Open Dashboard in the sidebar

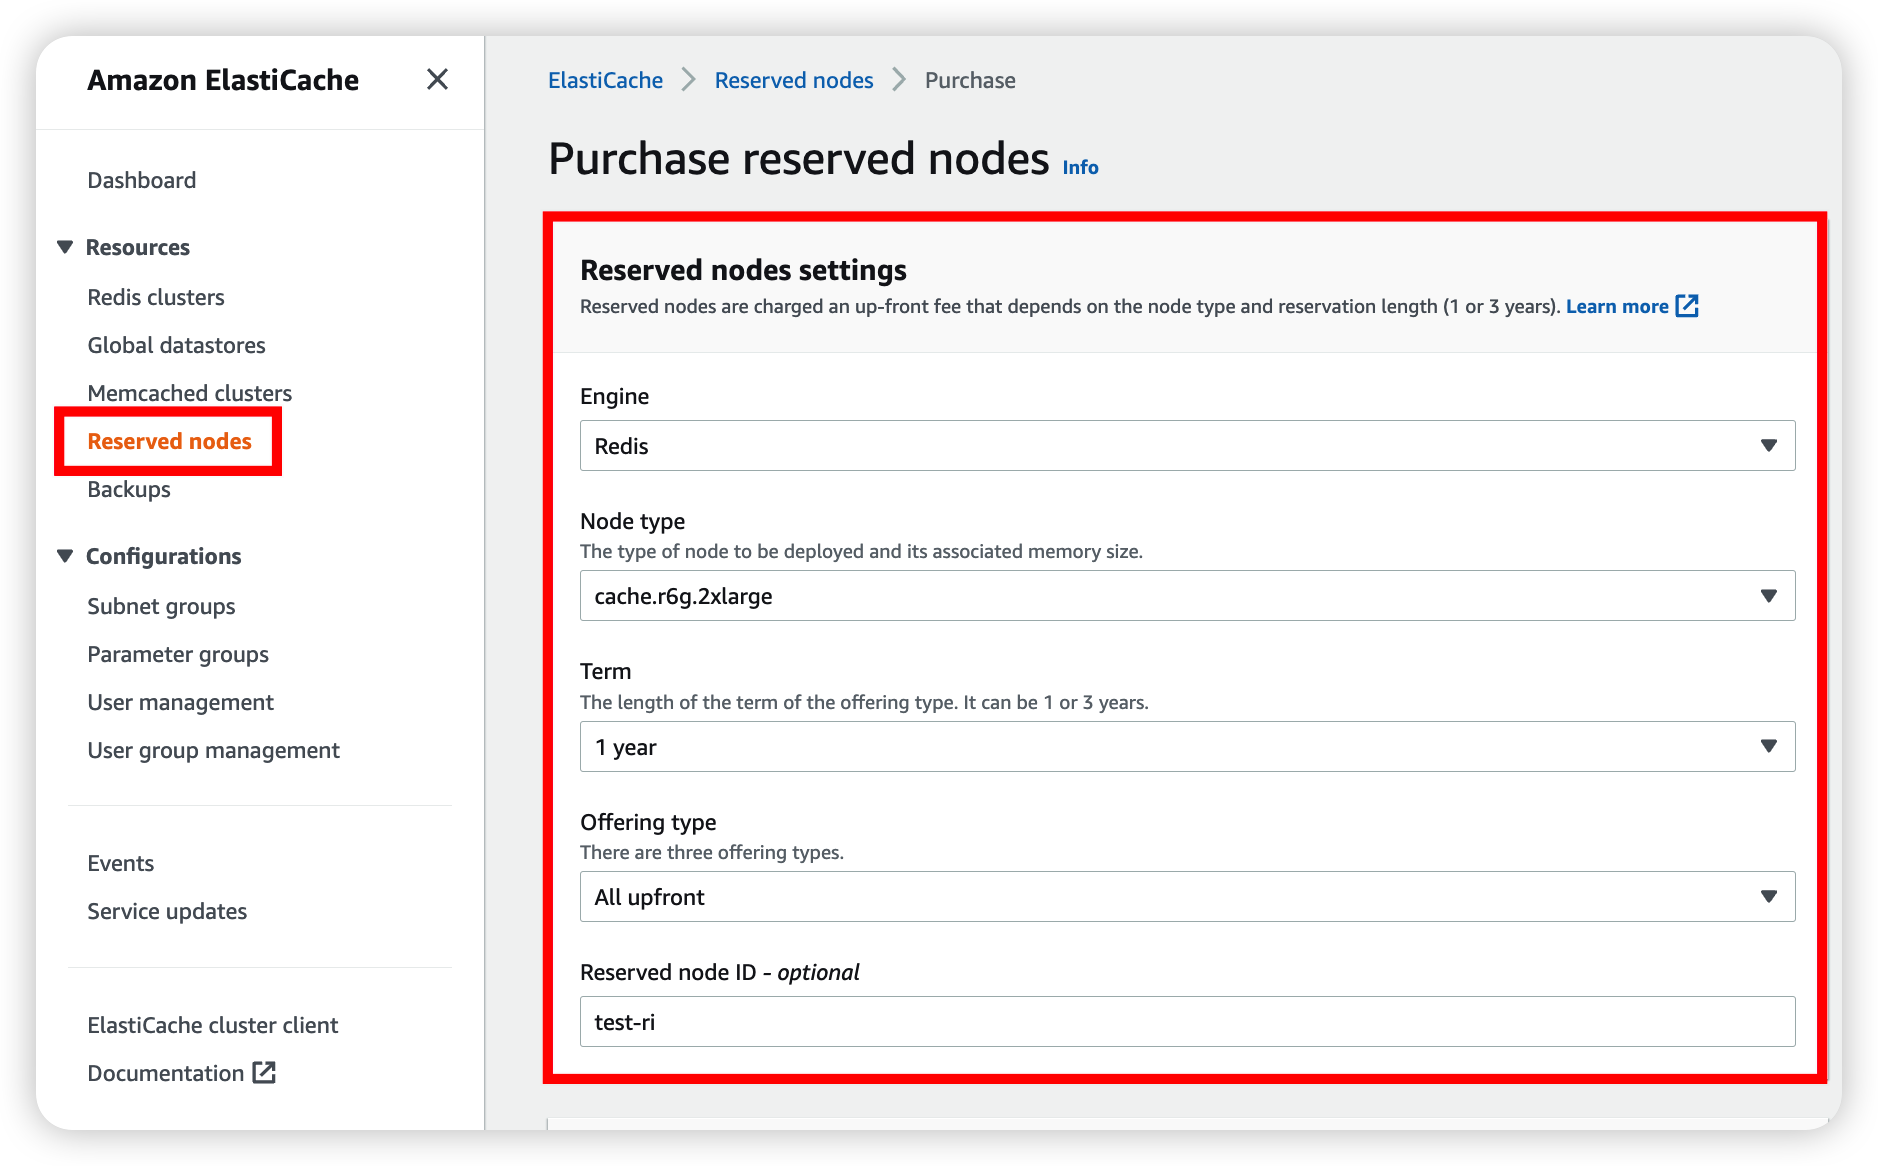[x=142, y=180]
